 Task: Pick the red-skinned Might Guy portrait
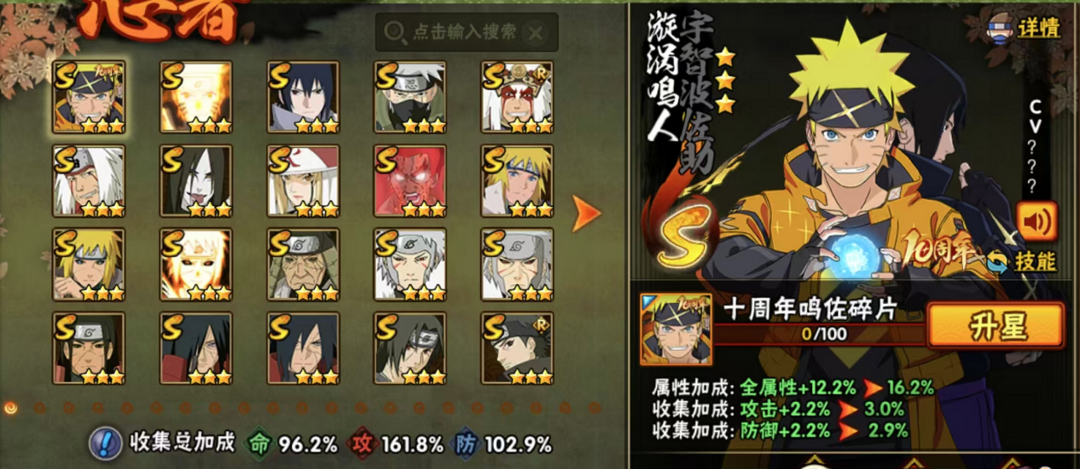coord(410,180)
